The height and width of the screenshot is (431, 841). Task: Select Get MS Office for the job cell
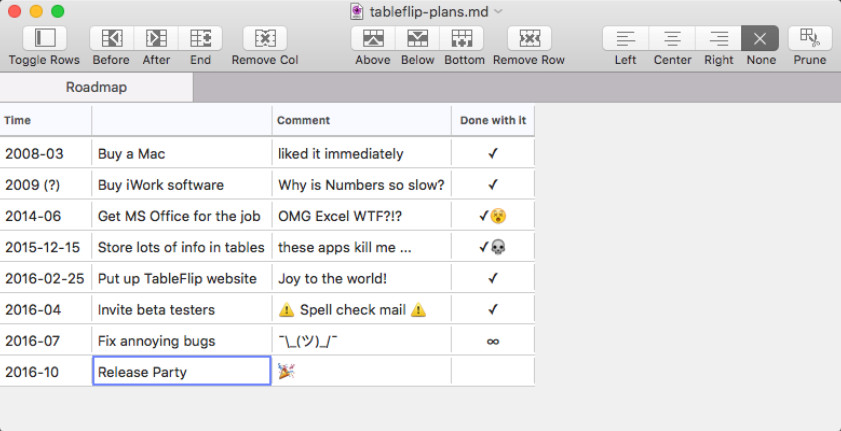pos(182,216)
